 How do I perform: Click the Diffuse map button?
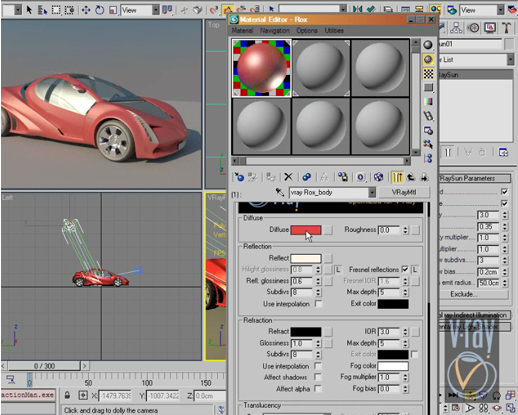[328, 230]
